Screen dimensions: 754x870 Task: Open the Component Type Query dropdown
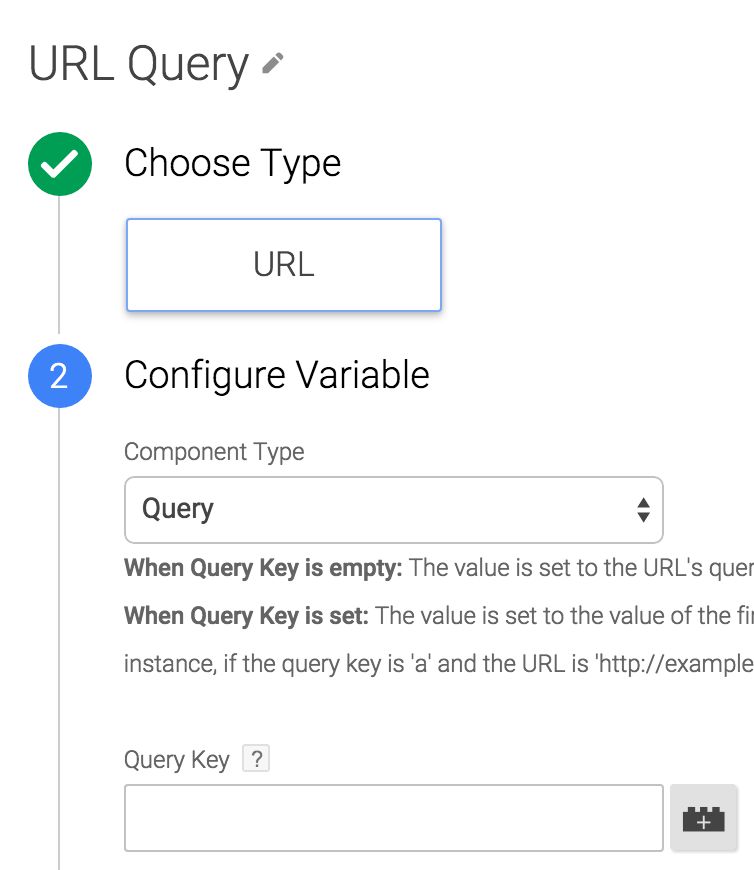tap(394, 509)
